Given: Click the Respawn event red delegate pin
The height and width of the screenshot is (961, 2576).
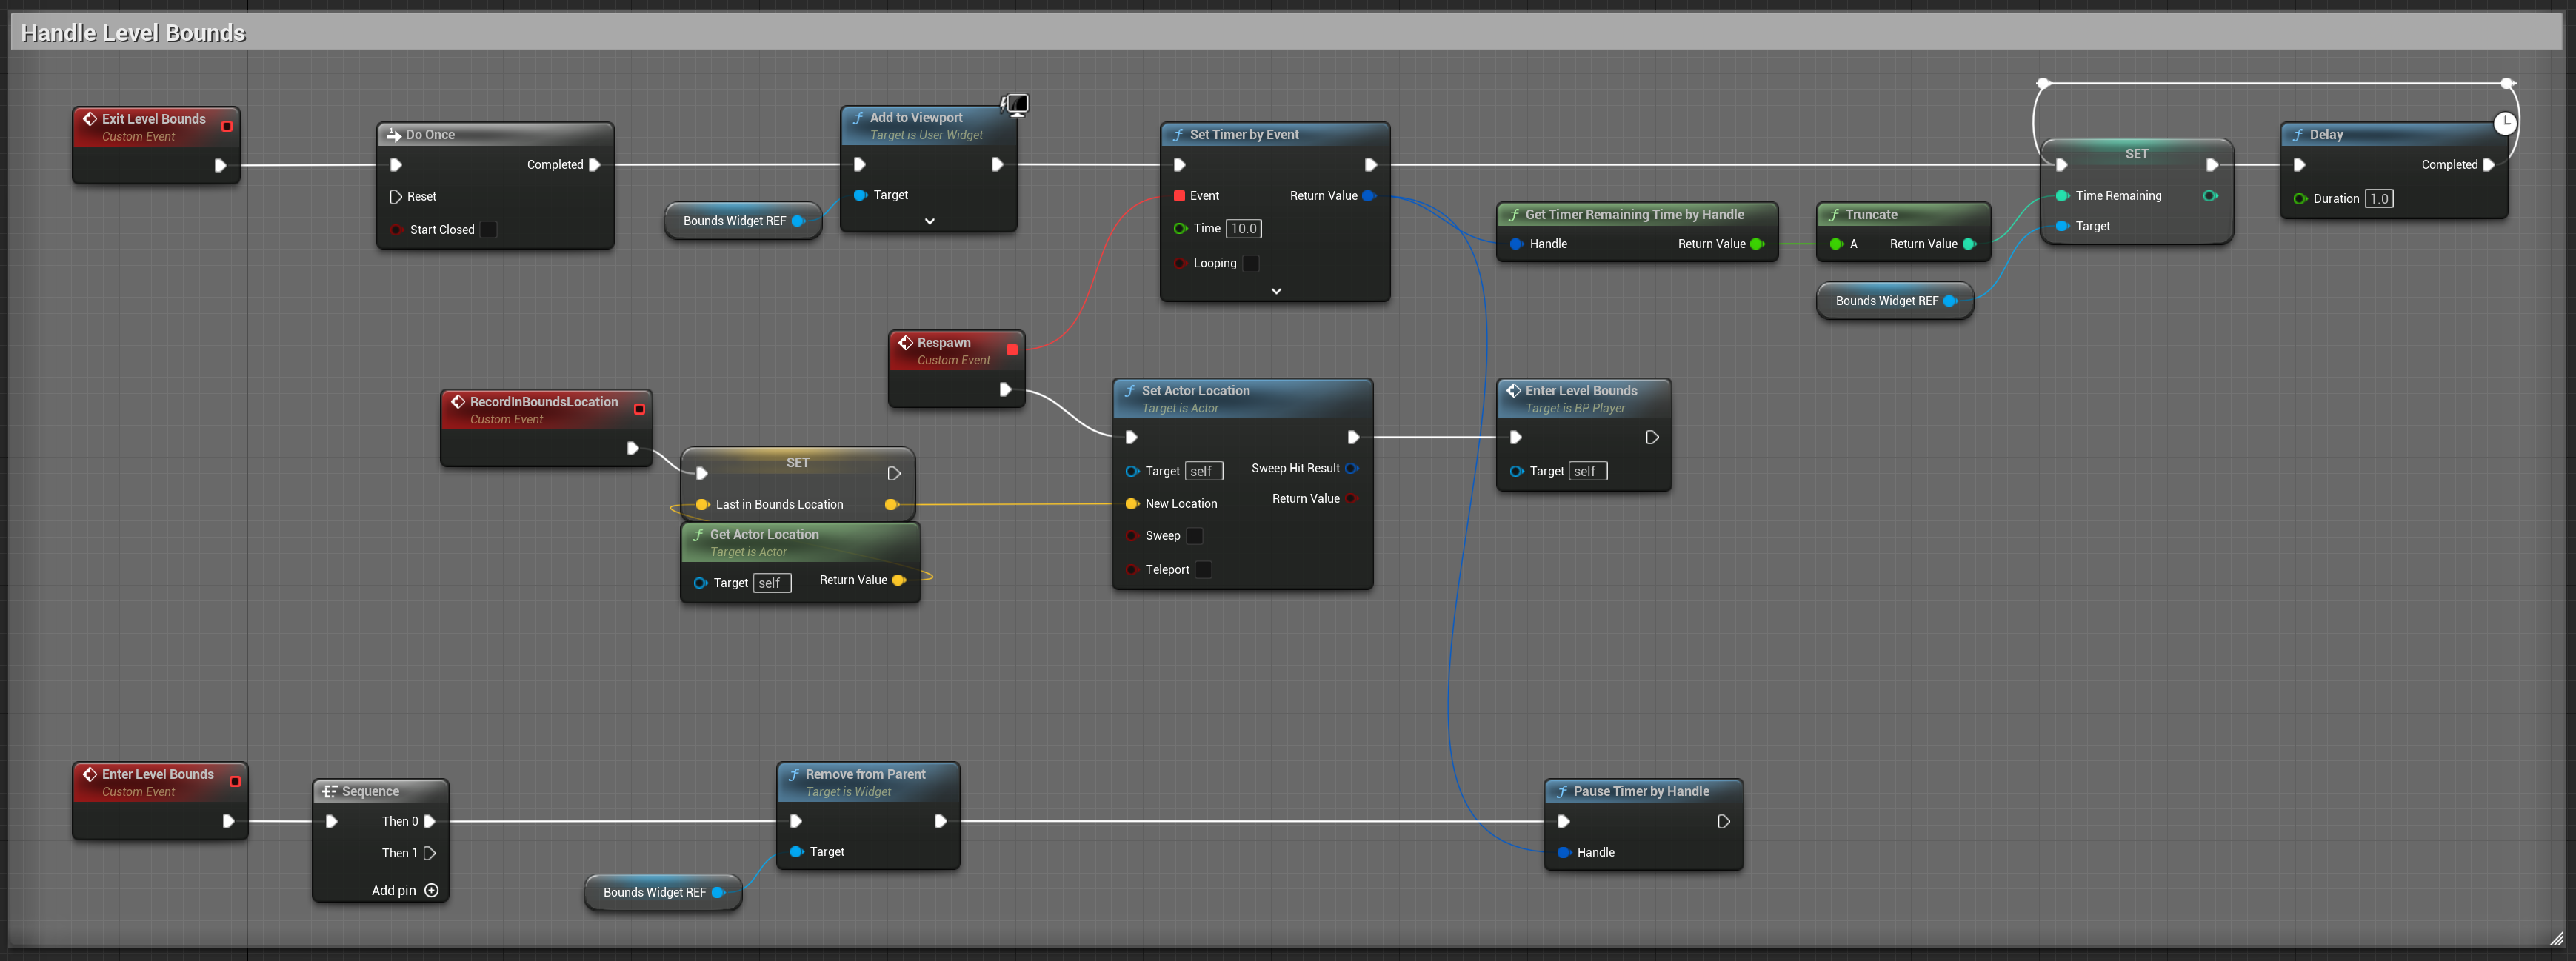Looking at the screenshot, I should pos(1012,350).
